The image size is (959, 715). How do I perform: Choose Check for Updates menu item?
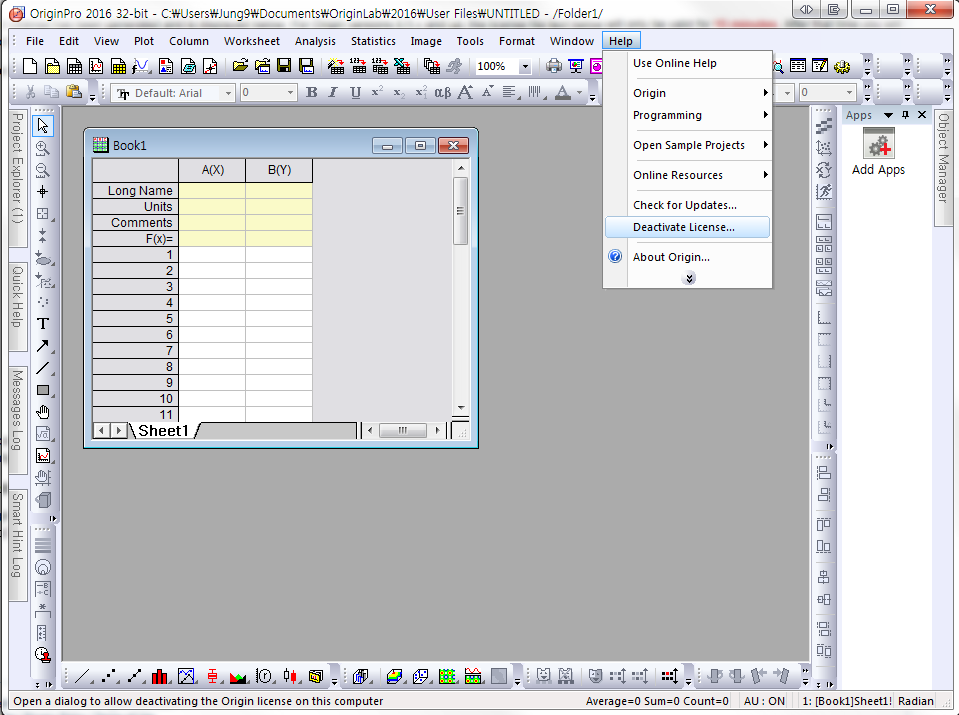(x=687, y=205)
